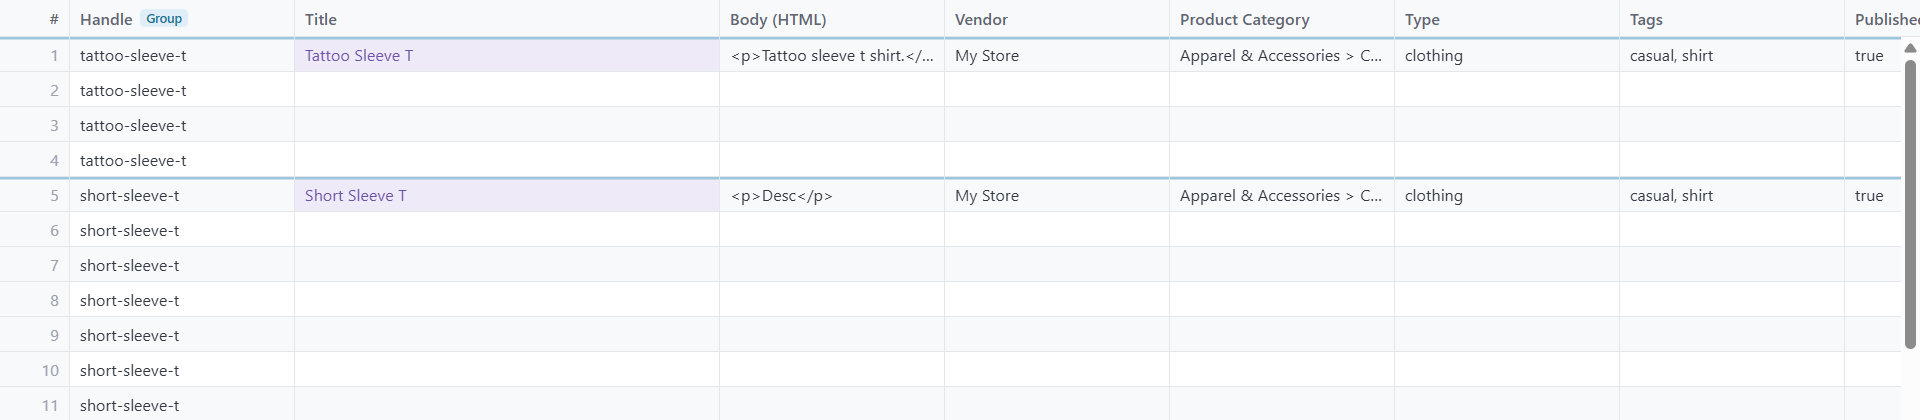1920x420 pixels.
Task: Click the Tags column header
Action: 1732,19
